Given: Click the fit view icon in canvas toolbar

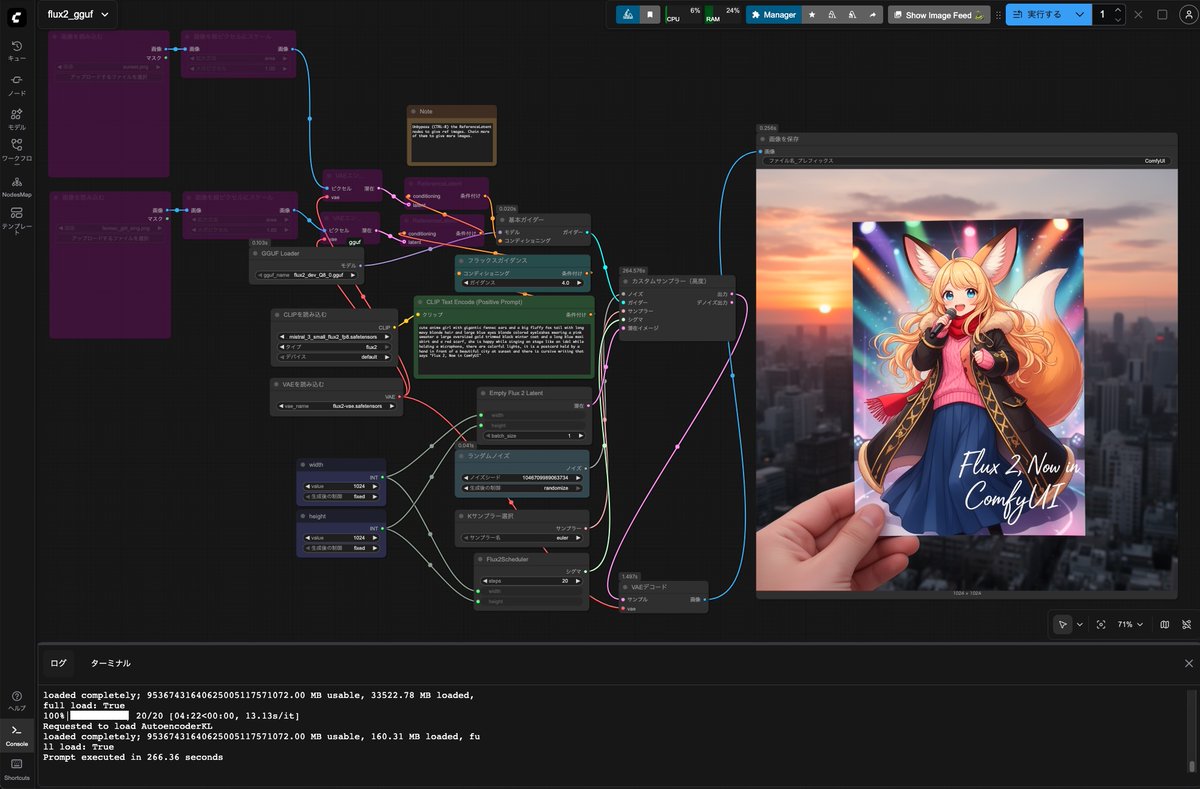Looking at the screenshot, I should click(x=1101, y=624).
